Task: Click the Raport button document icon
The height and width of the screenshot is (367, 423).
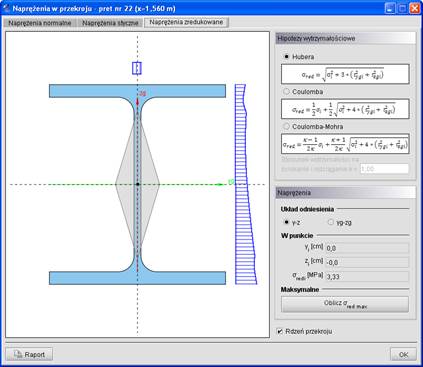Action: 18,354
